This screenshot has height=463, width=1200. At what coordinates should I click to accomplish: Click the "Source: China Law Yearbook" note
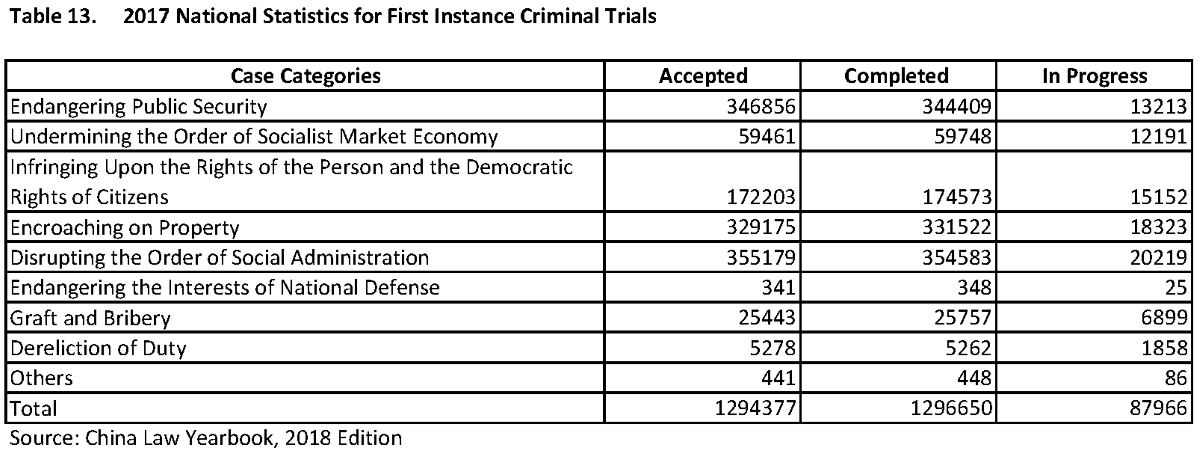(206, 438)
